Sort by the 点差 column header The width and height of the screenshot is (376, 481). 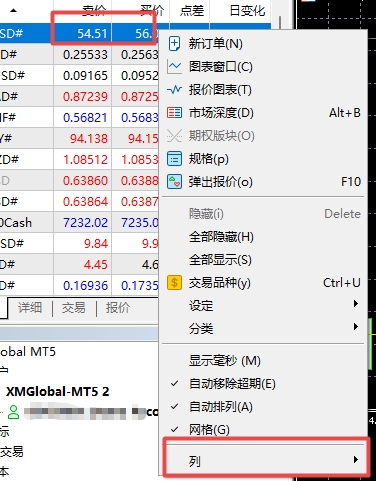(x=190, y=11)
